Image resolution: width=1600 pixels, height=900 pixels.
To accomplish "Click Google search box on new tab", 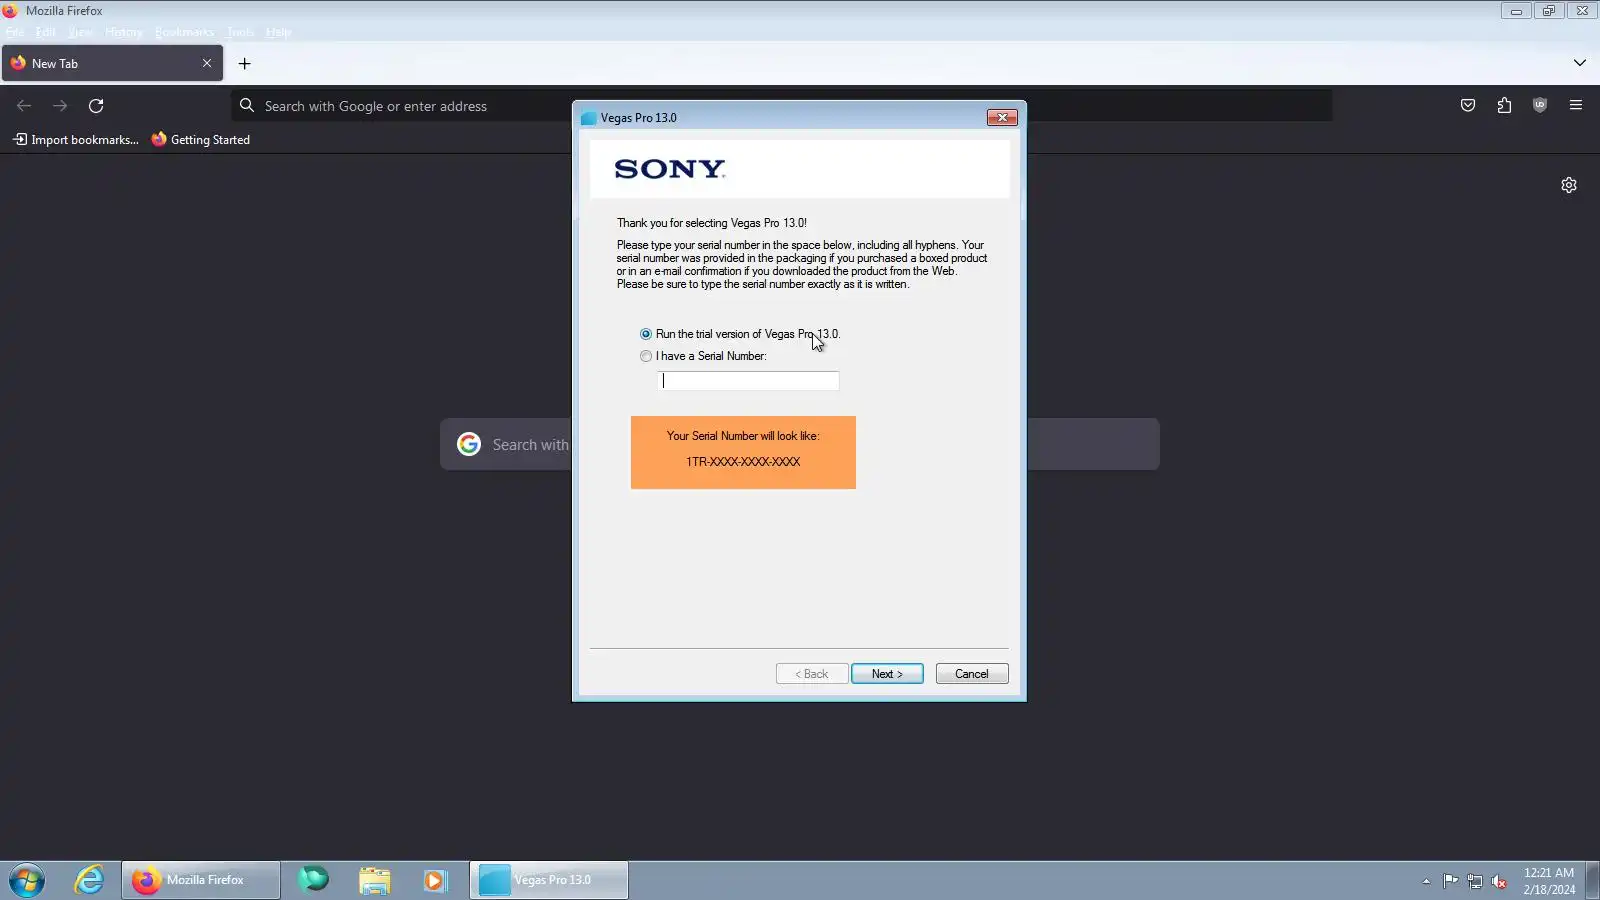I will click(x=800, y=444).
